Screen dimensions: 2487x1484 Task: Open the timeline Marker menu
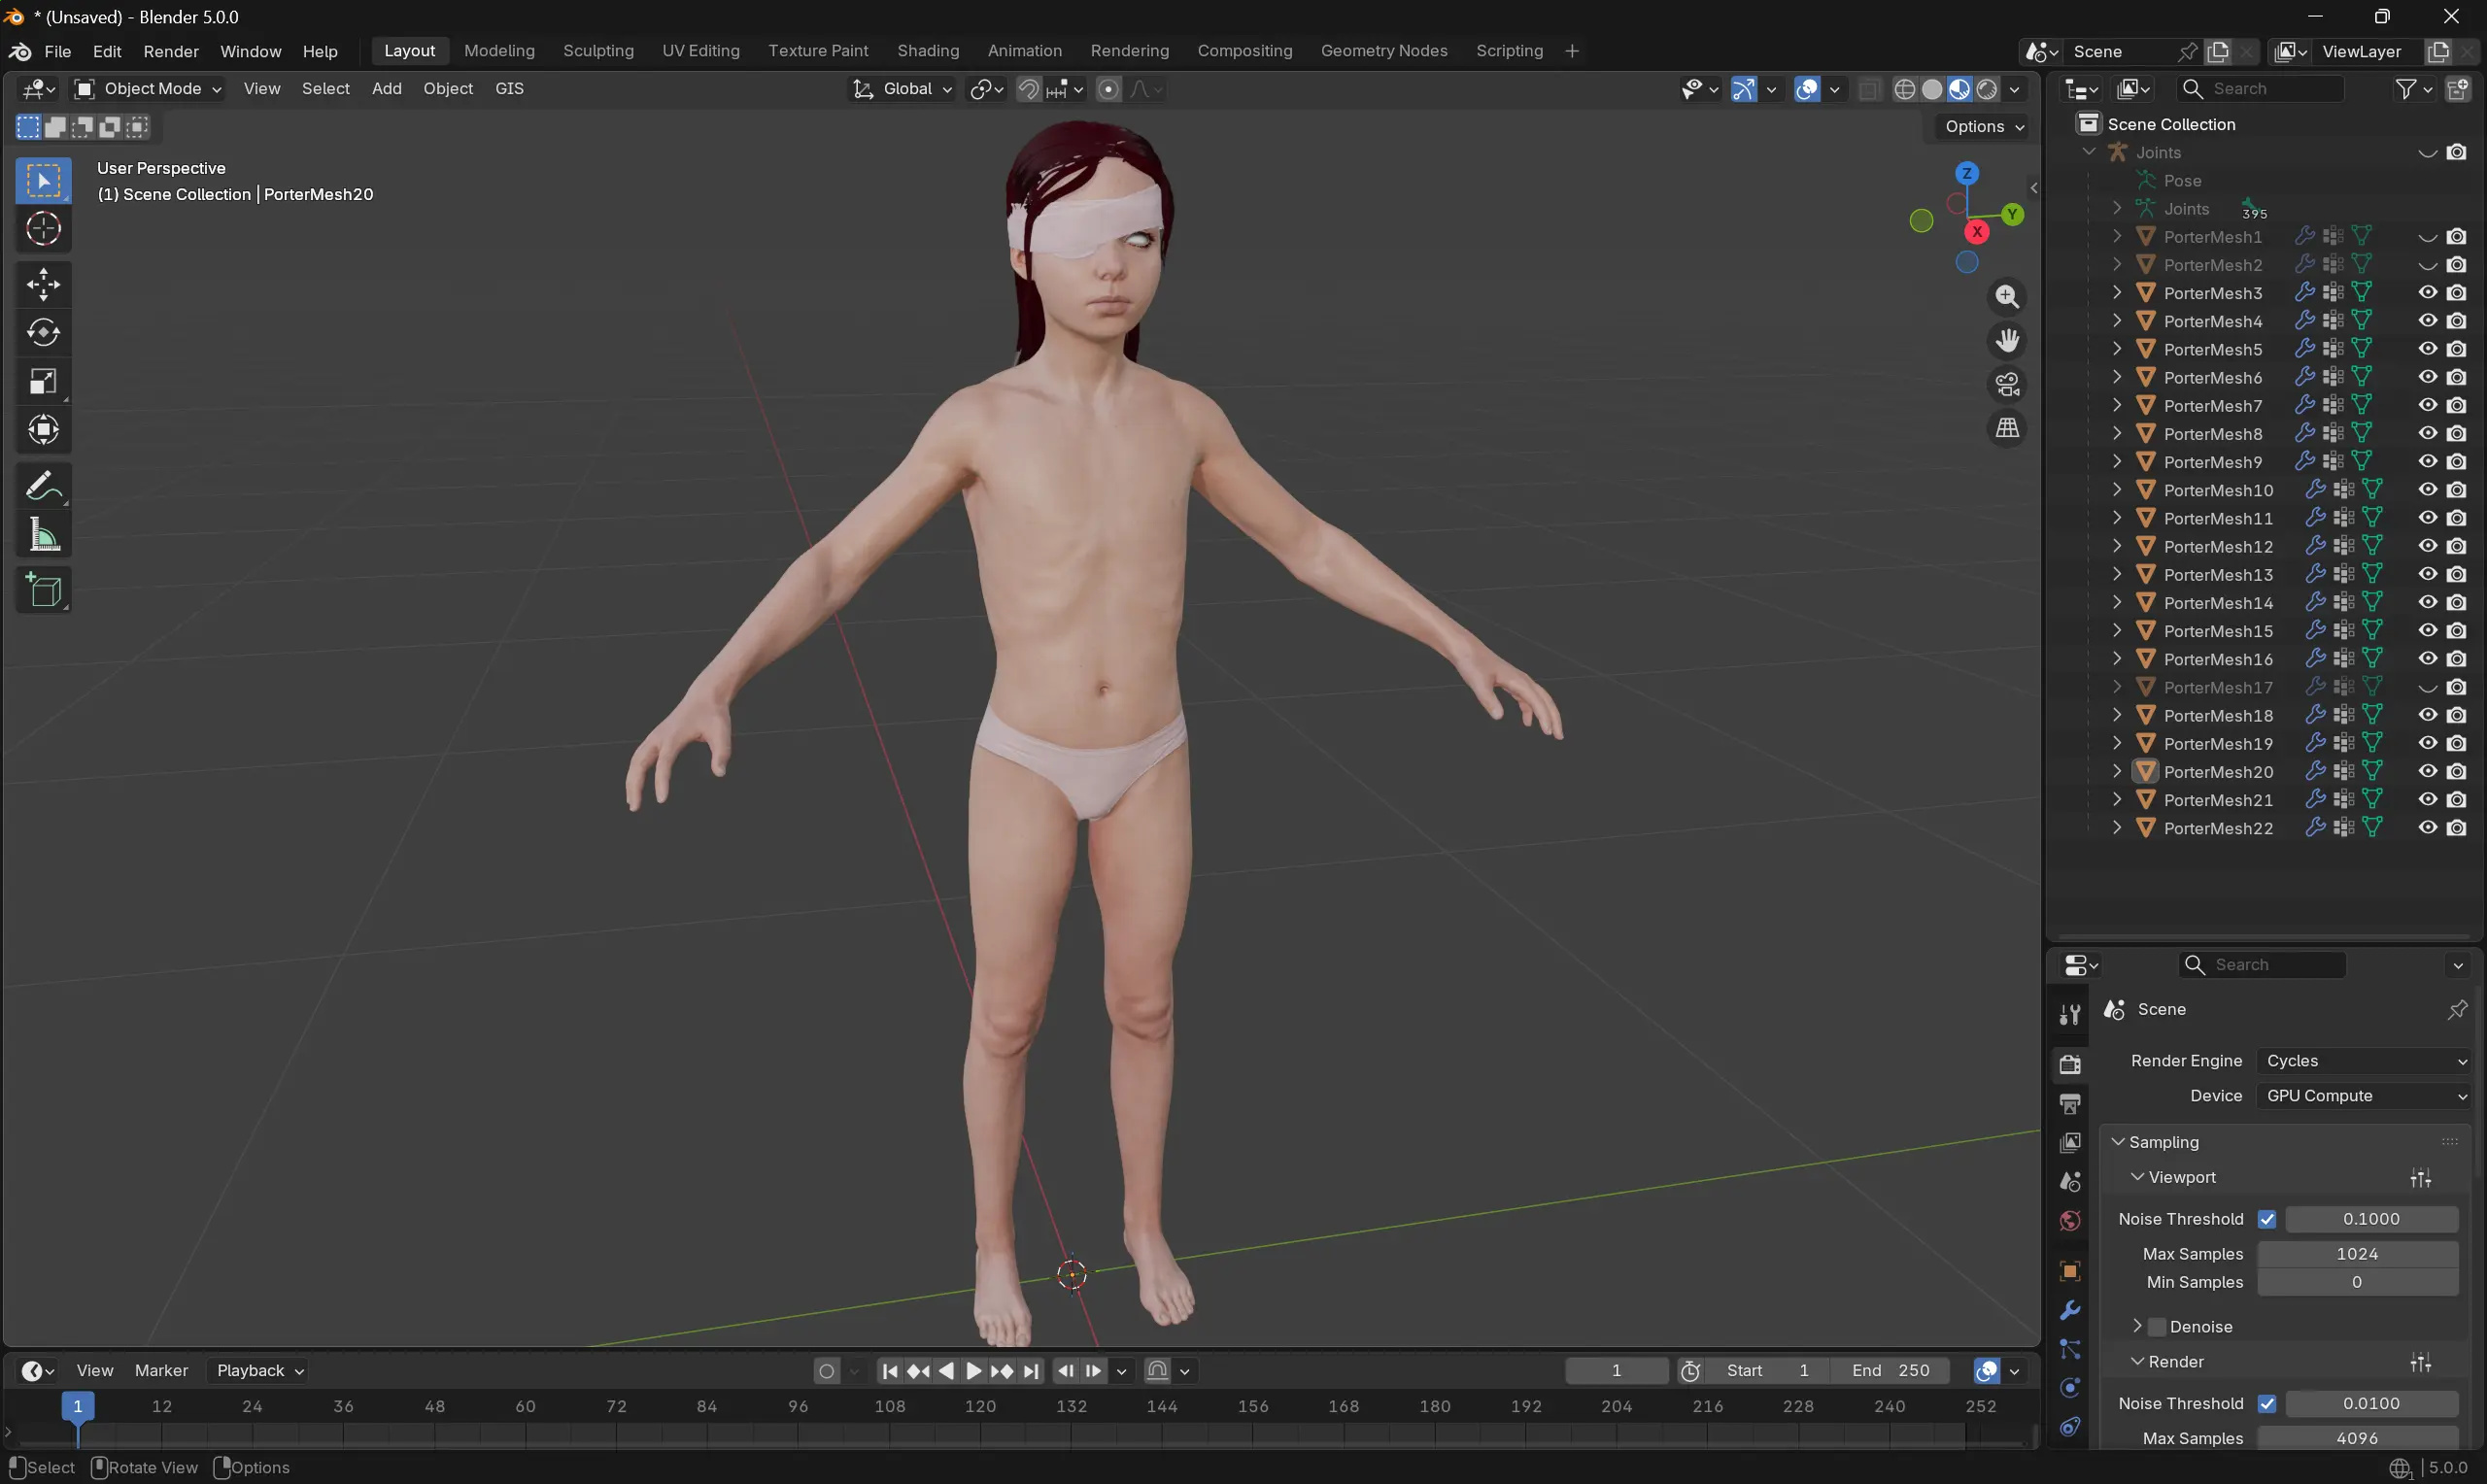point(161,1371)
